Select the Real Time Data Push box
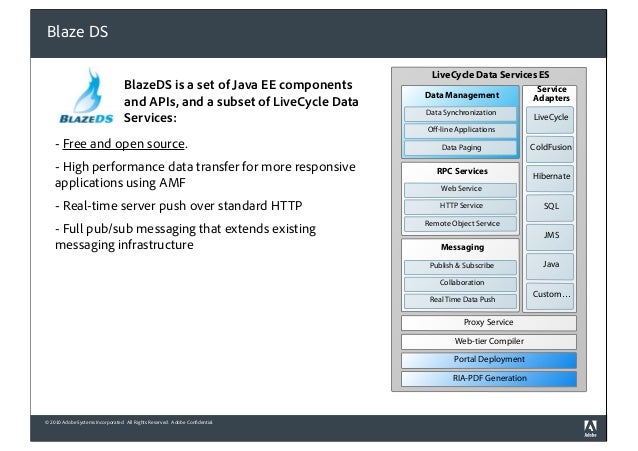 point(461,300)
